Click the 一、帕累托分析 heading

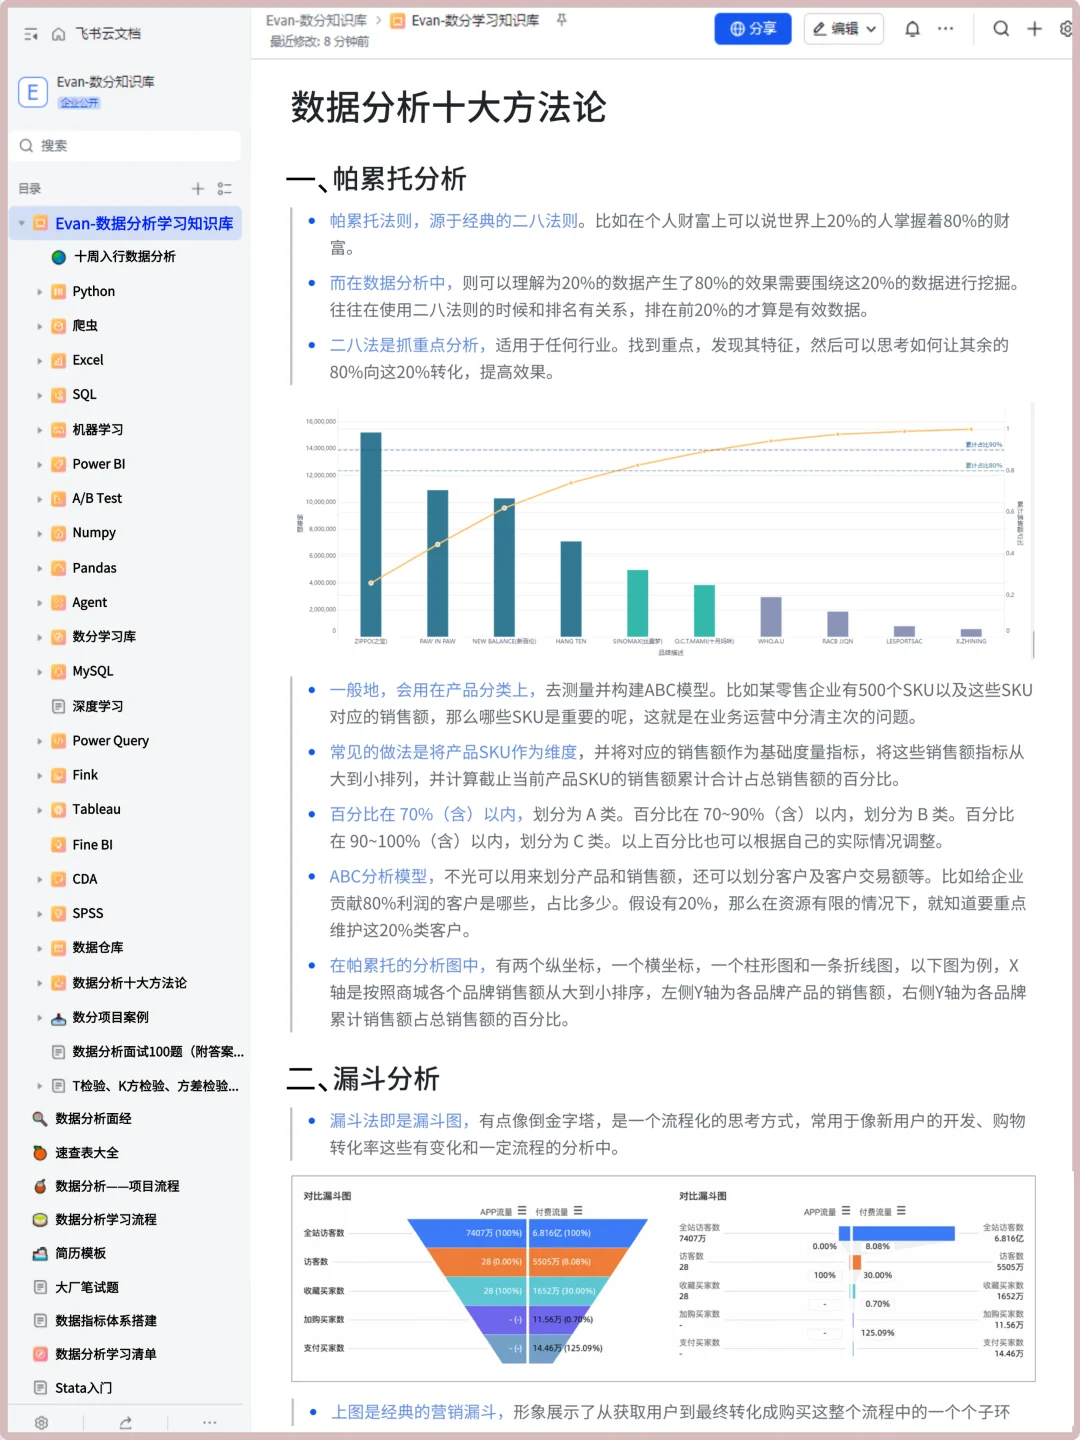tap(376, 179)
